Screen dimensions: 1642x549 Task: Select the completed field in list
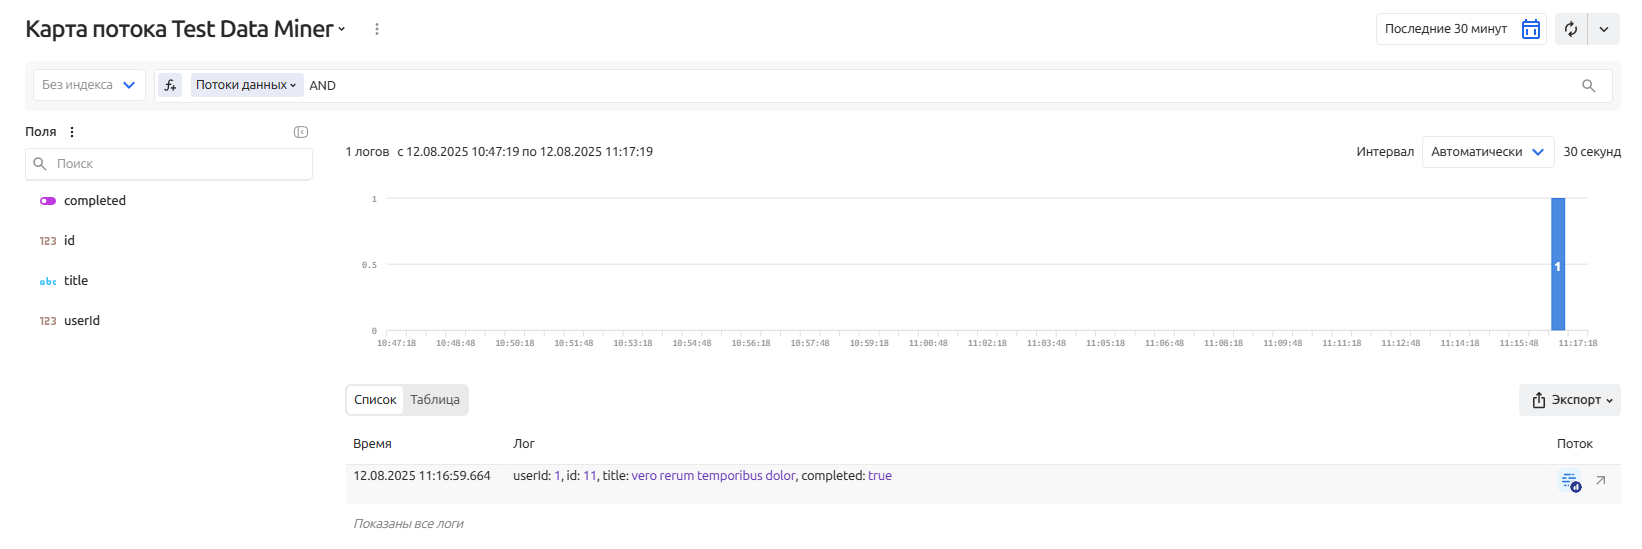95,201
